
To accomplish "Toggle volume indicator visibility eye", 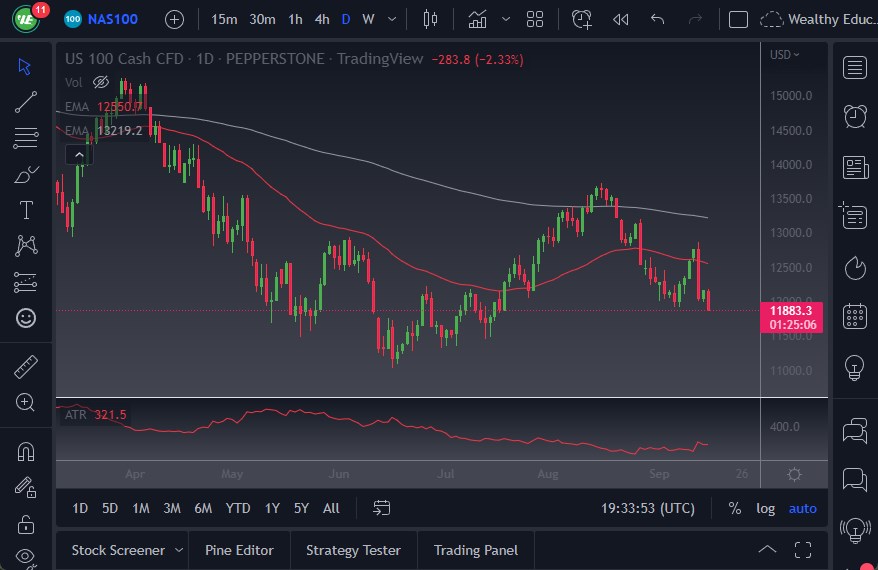I will [x=101, y=82].
